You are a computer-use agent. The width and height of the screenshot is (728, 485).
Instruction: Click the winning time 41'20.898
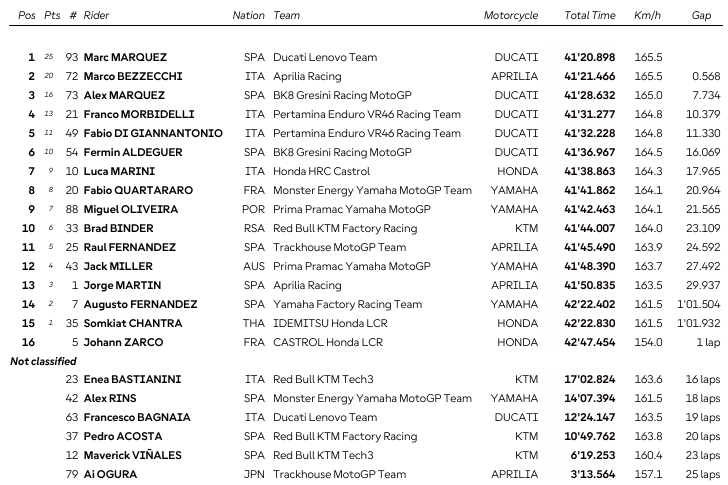(590, 57)
